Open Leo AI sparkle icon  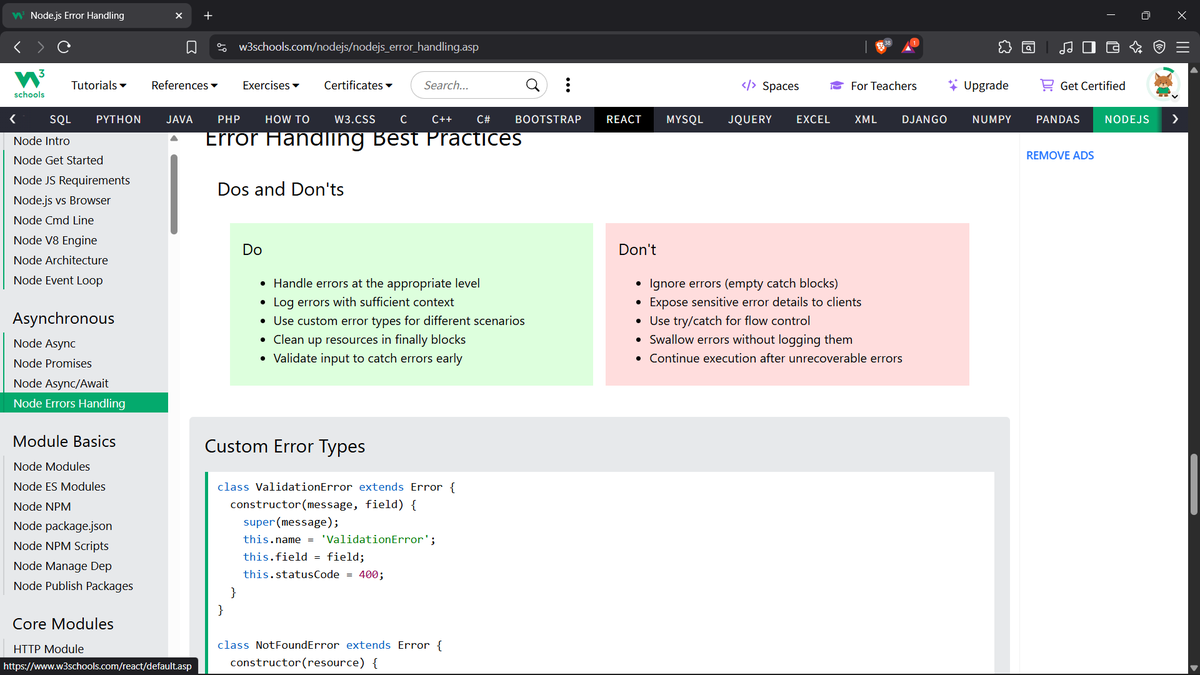[1135, 47]
